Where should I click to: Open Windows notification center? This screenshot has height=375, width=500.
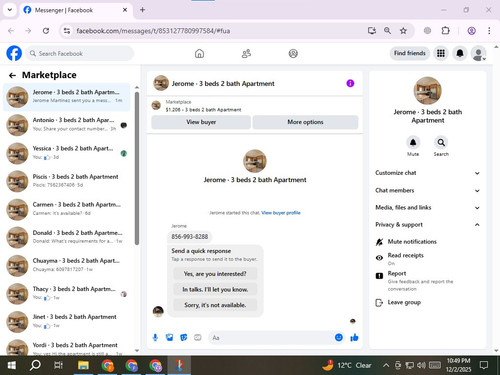tap(484, 365)
